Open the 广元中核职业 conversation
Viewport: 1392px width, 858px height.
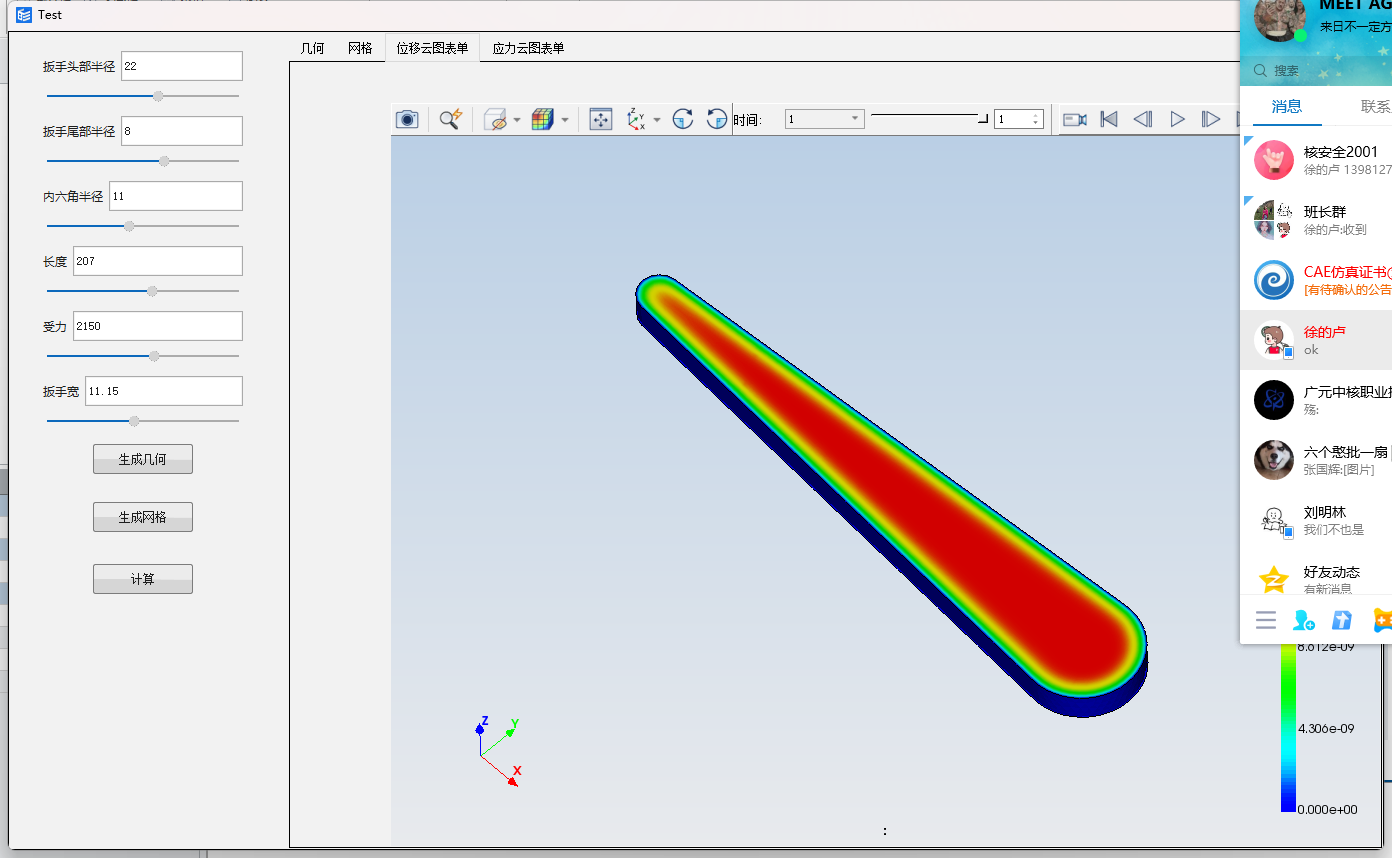tap(1316, 400)
